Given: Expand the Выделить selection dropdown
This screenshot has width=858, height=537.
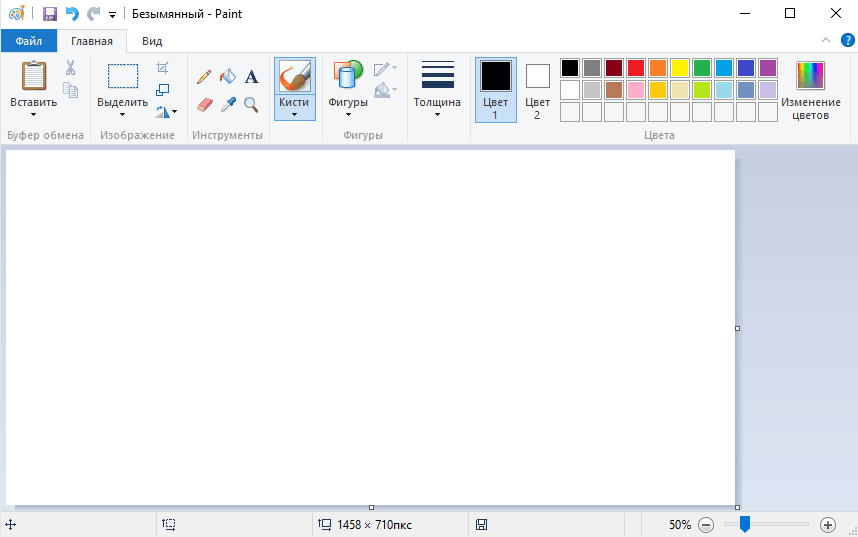Looking at the screenshot, I should point(122,114).
